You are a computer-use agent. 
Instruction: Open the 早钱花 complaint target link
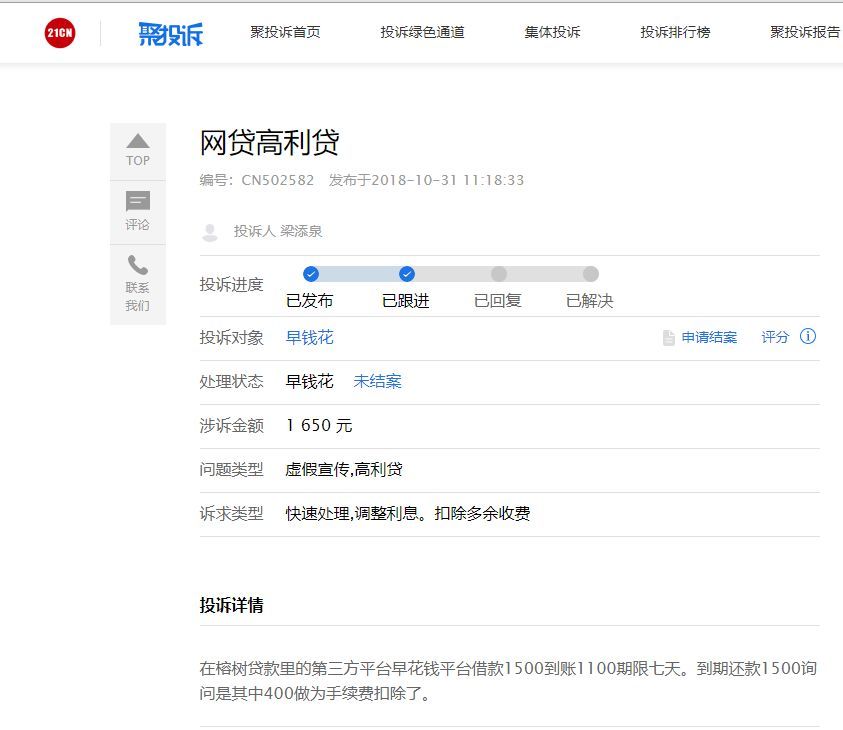pyautogui.click(x=309, y=338)
